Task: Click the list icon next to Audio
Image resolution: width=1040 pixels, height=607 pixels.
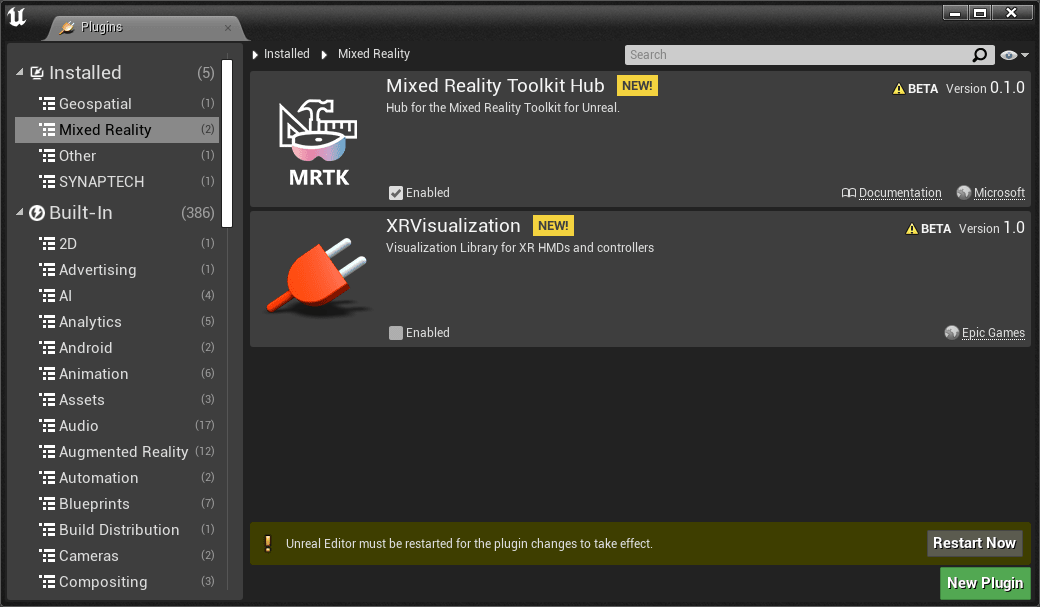Action: click(47, 425)
